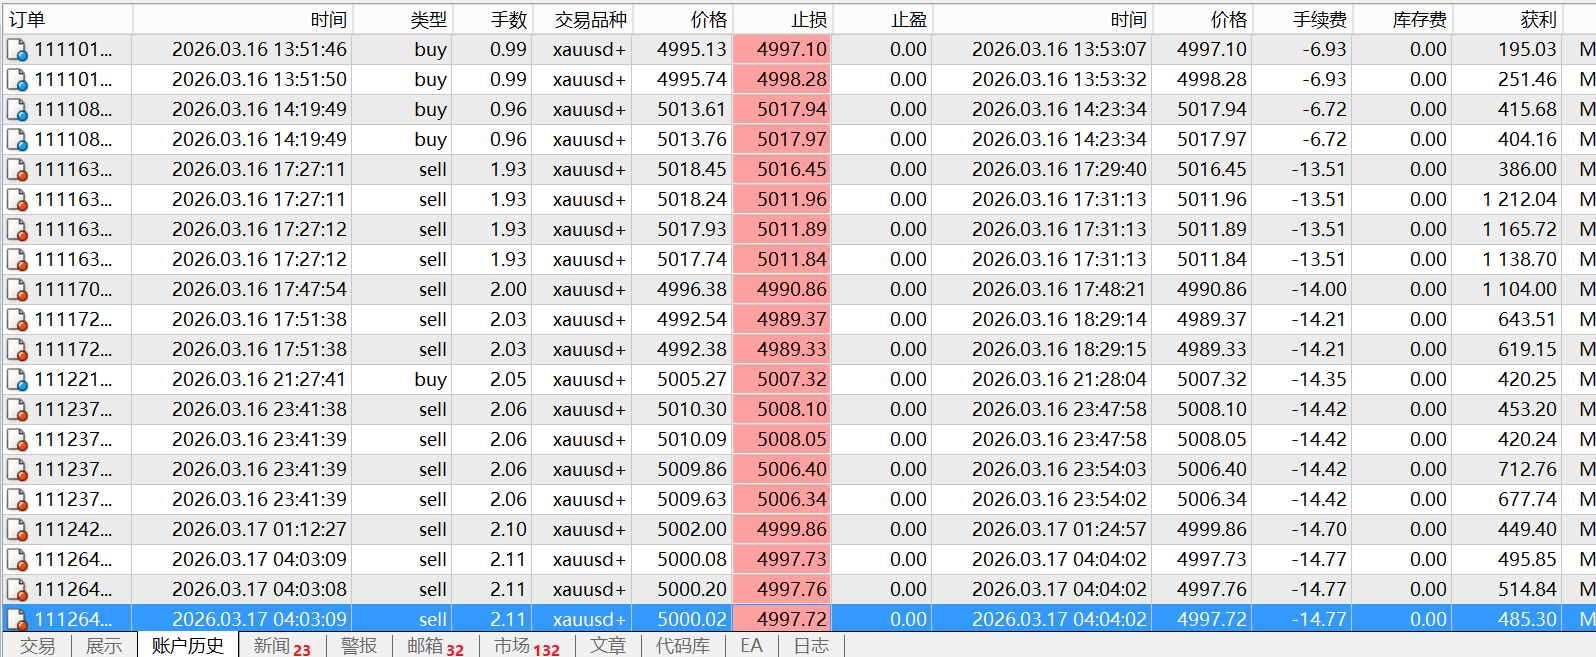Select profit value 449.40
This screenshot has width=1596, height=657.
tap(1527, 529)
